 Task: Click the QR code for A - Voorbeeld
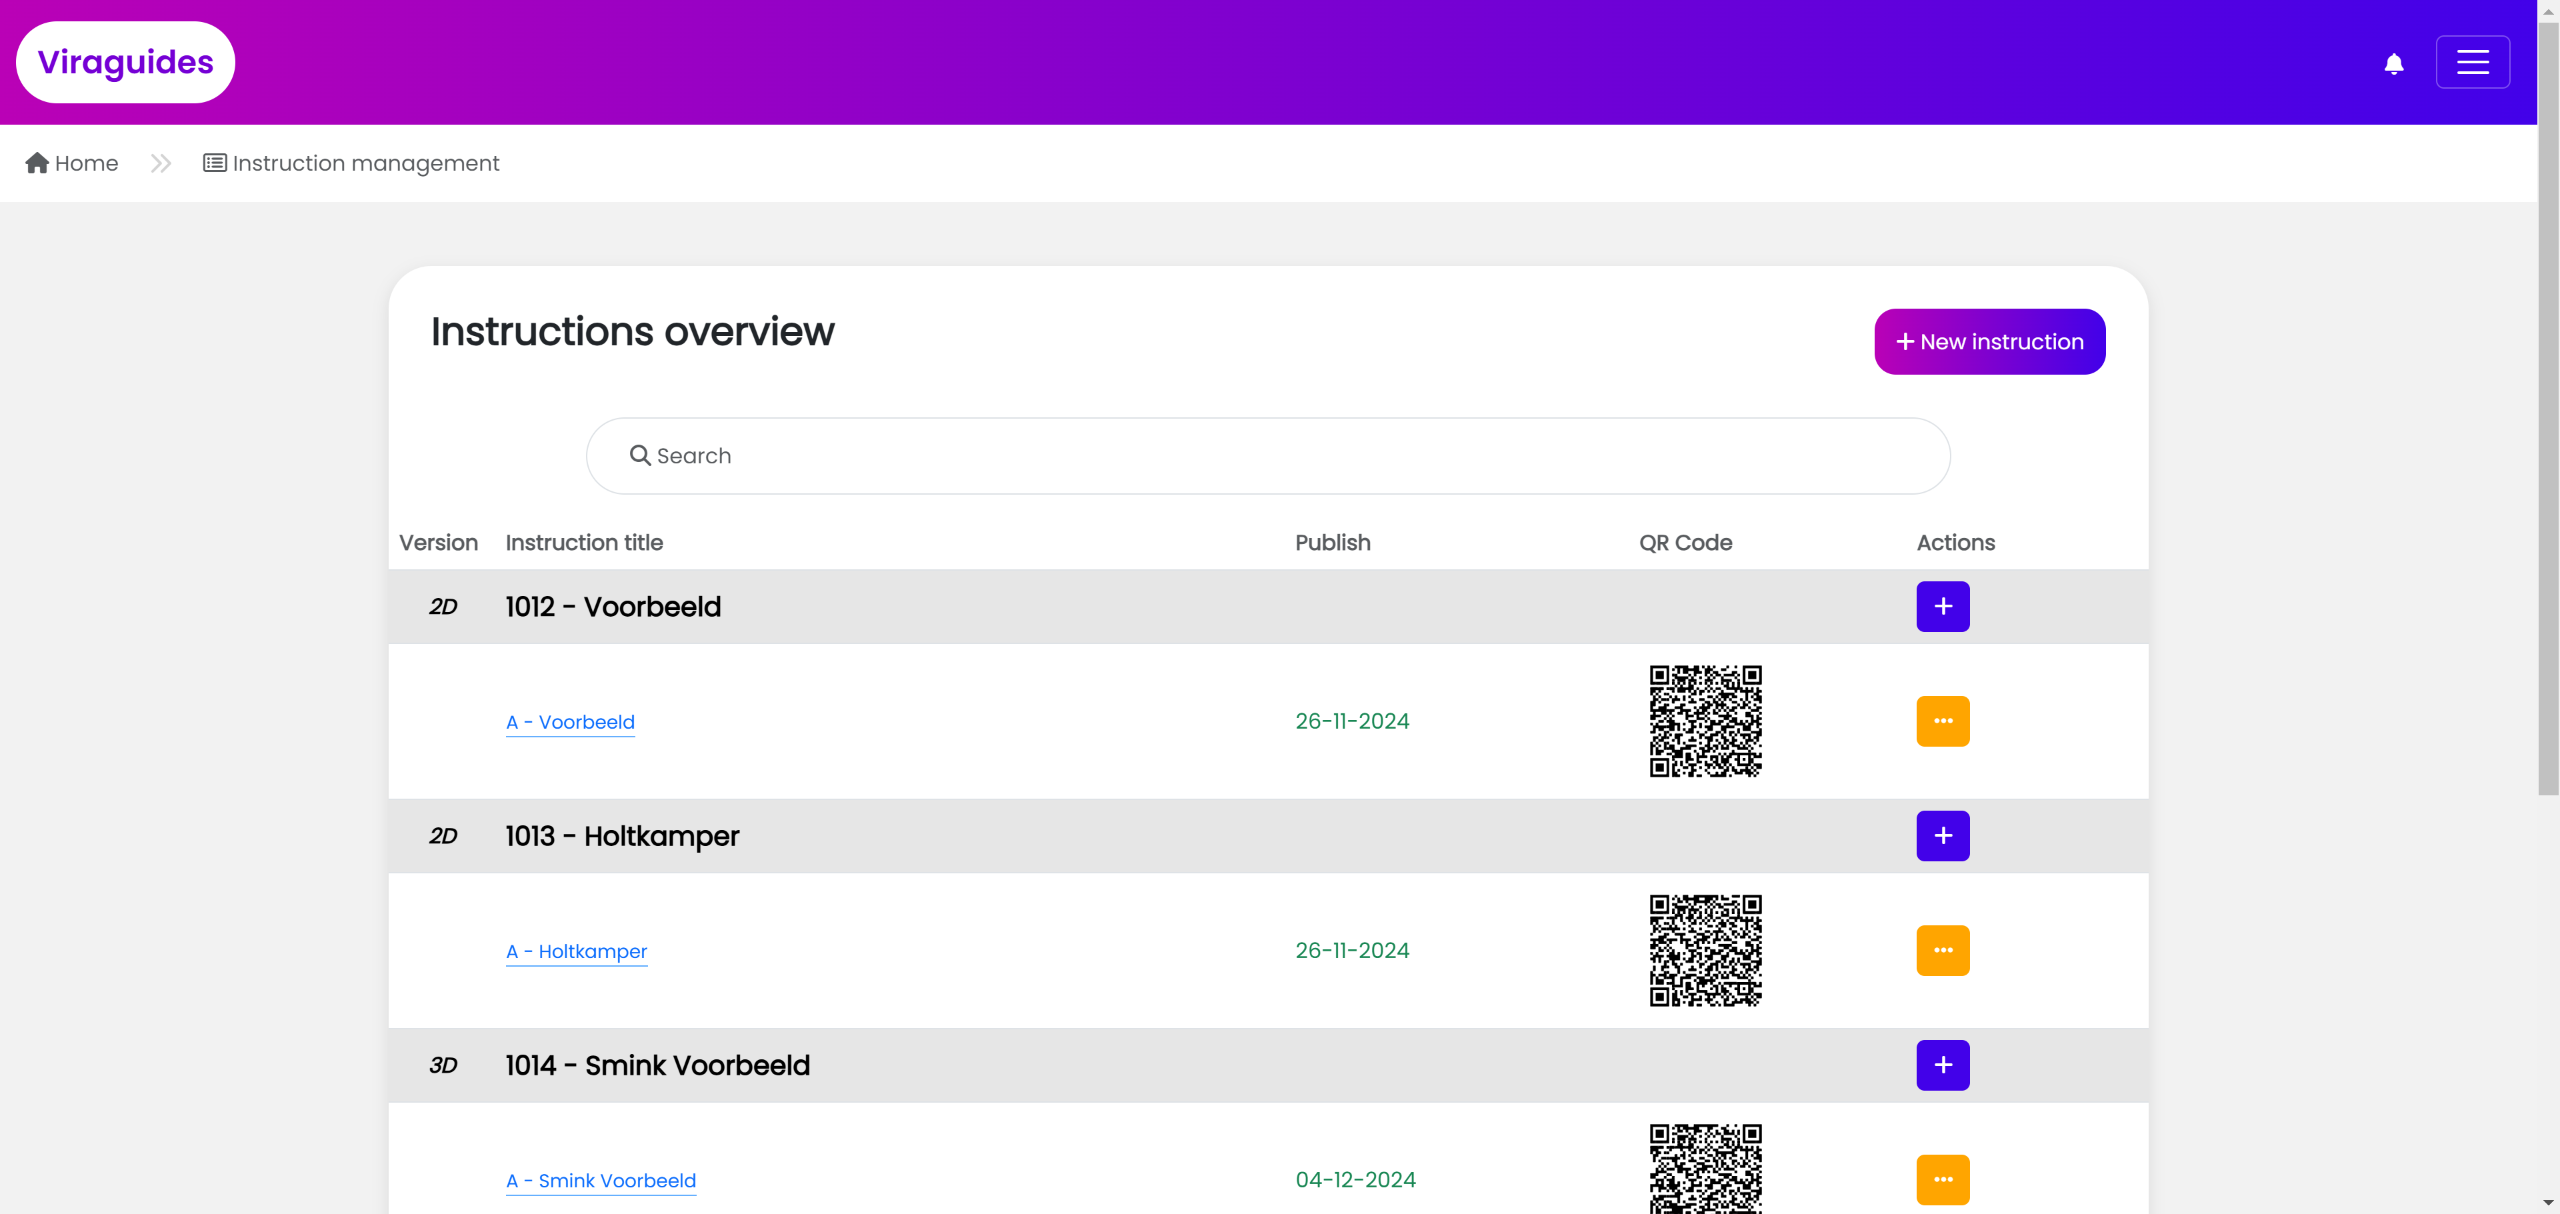click(x=1705, y=721)
